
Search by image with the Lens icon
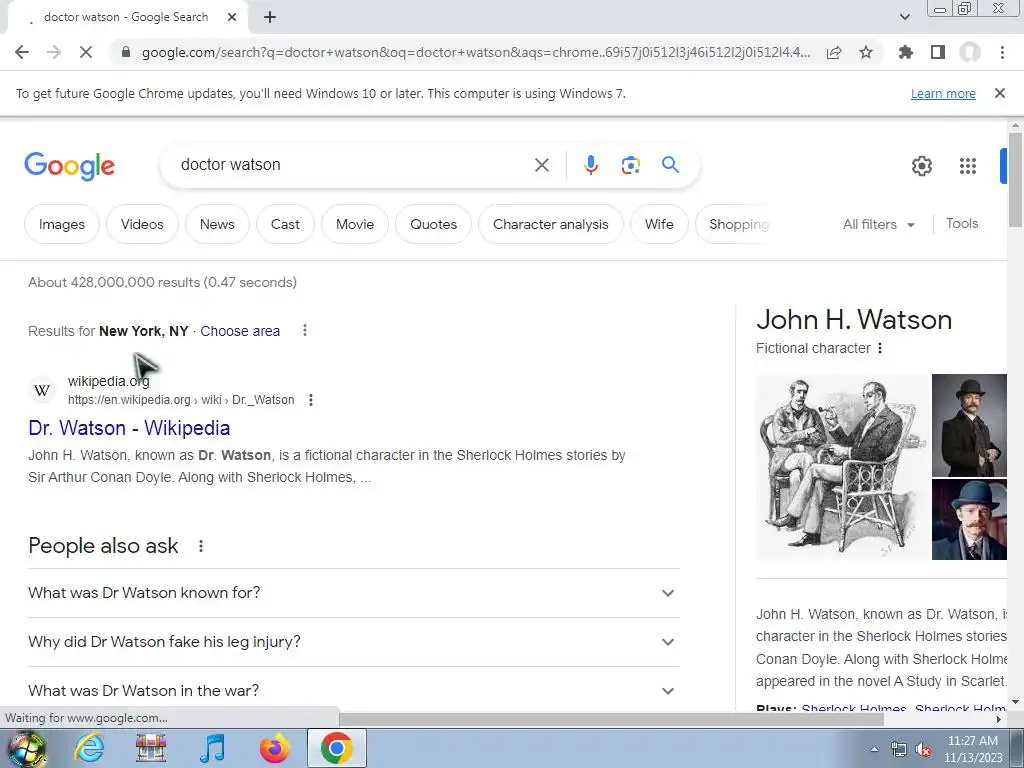pyautogui.click(x=630, y=165)
